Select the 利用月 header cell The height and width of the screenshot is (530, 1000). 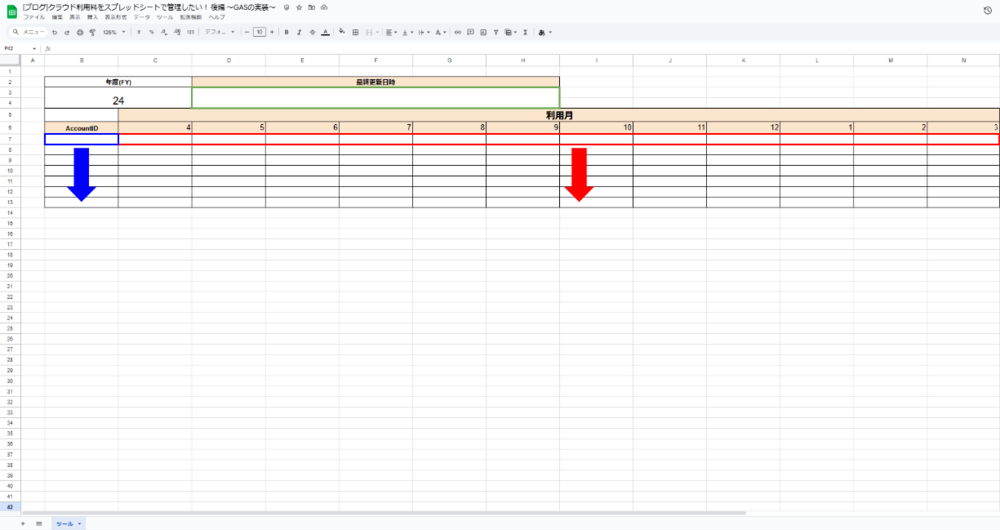click(x=559, y=115)
